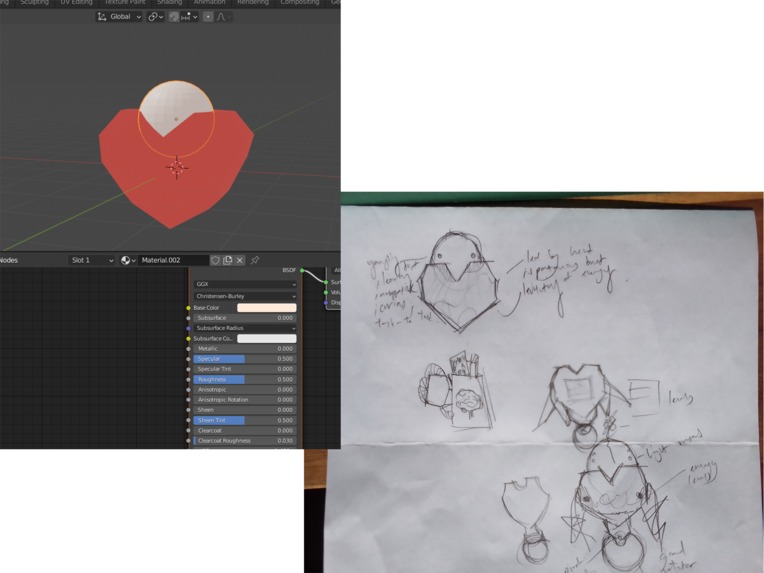Image resolution: width=764 pixels, height=573 pixels.
Task: Click the Sheen slider
Action: (245, 410)
